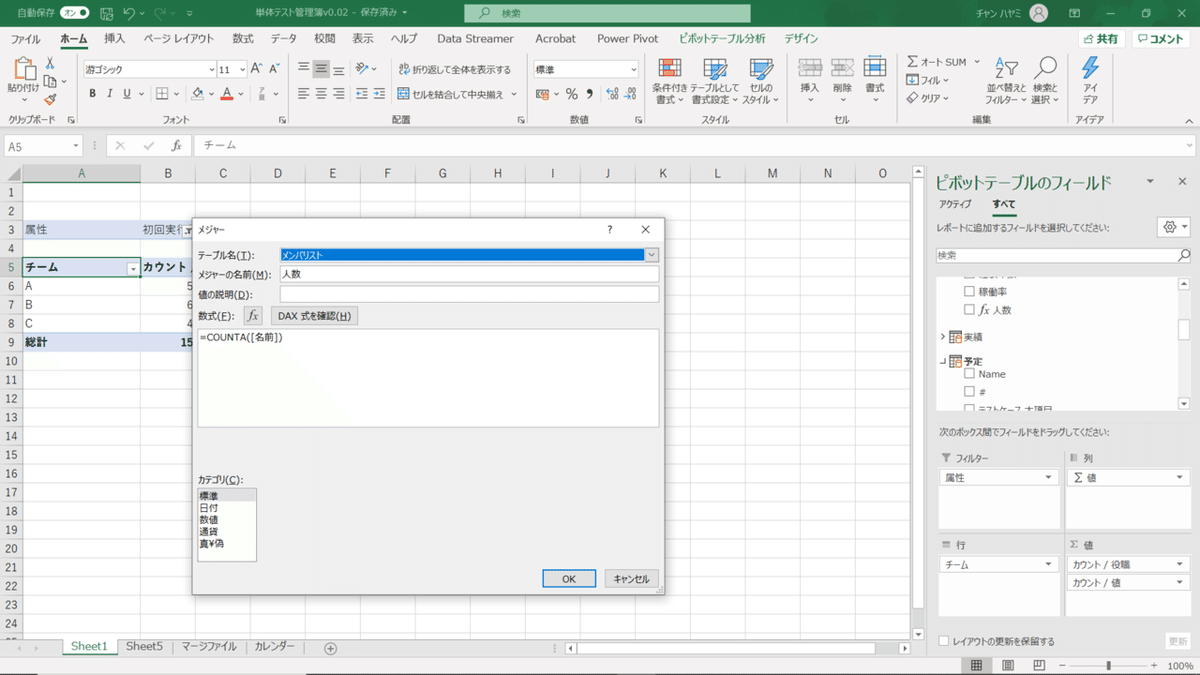This screenshot has height=675, width=1200.
Task: Open Format as Table gallery
Action: click(714, 81)
